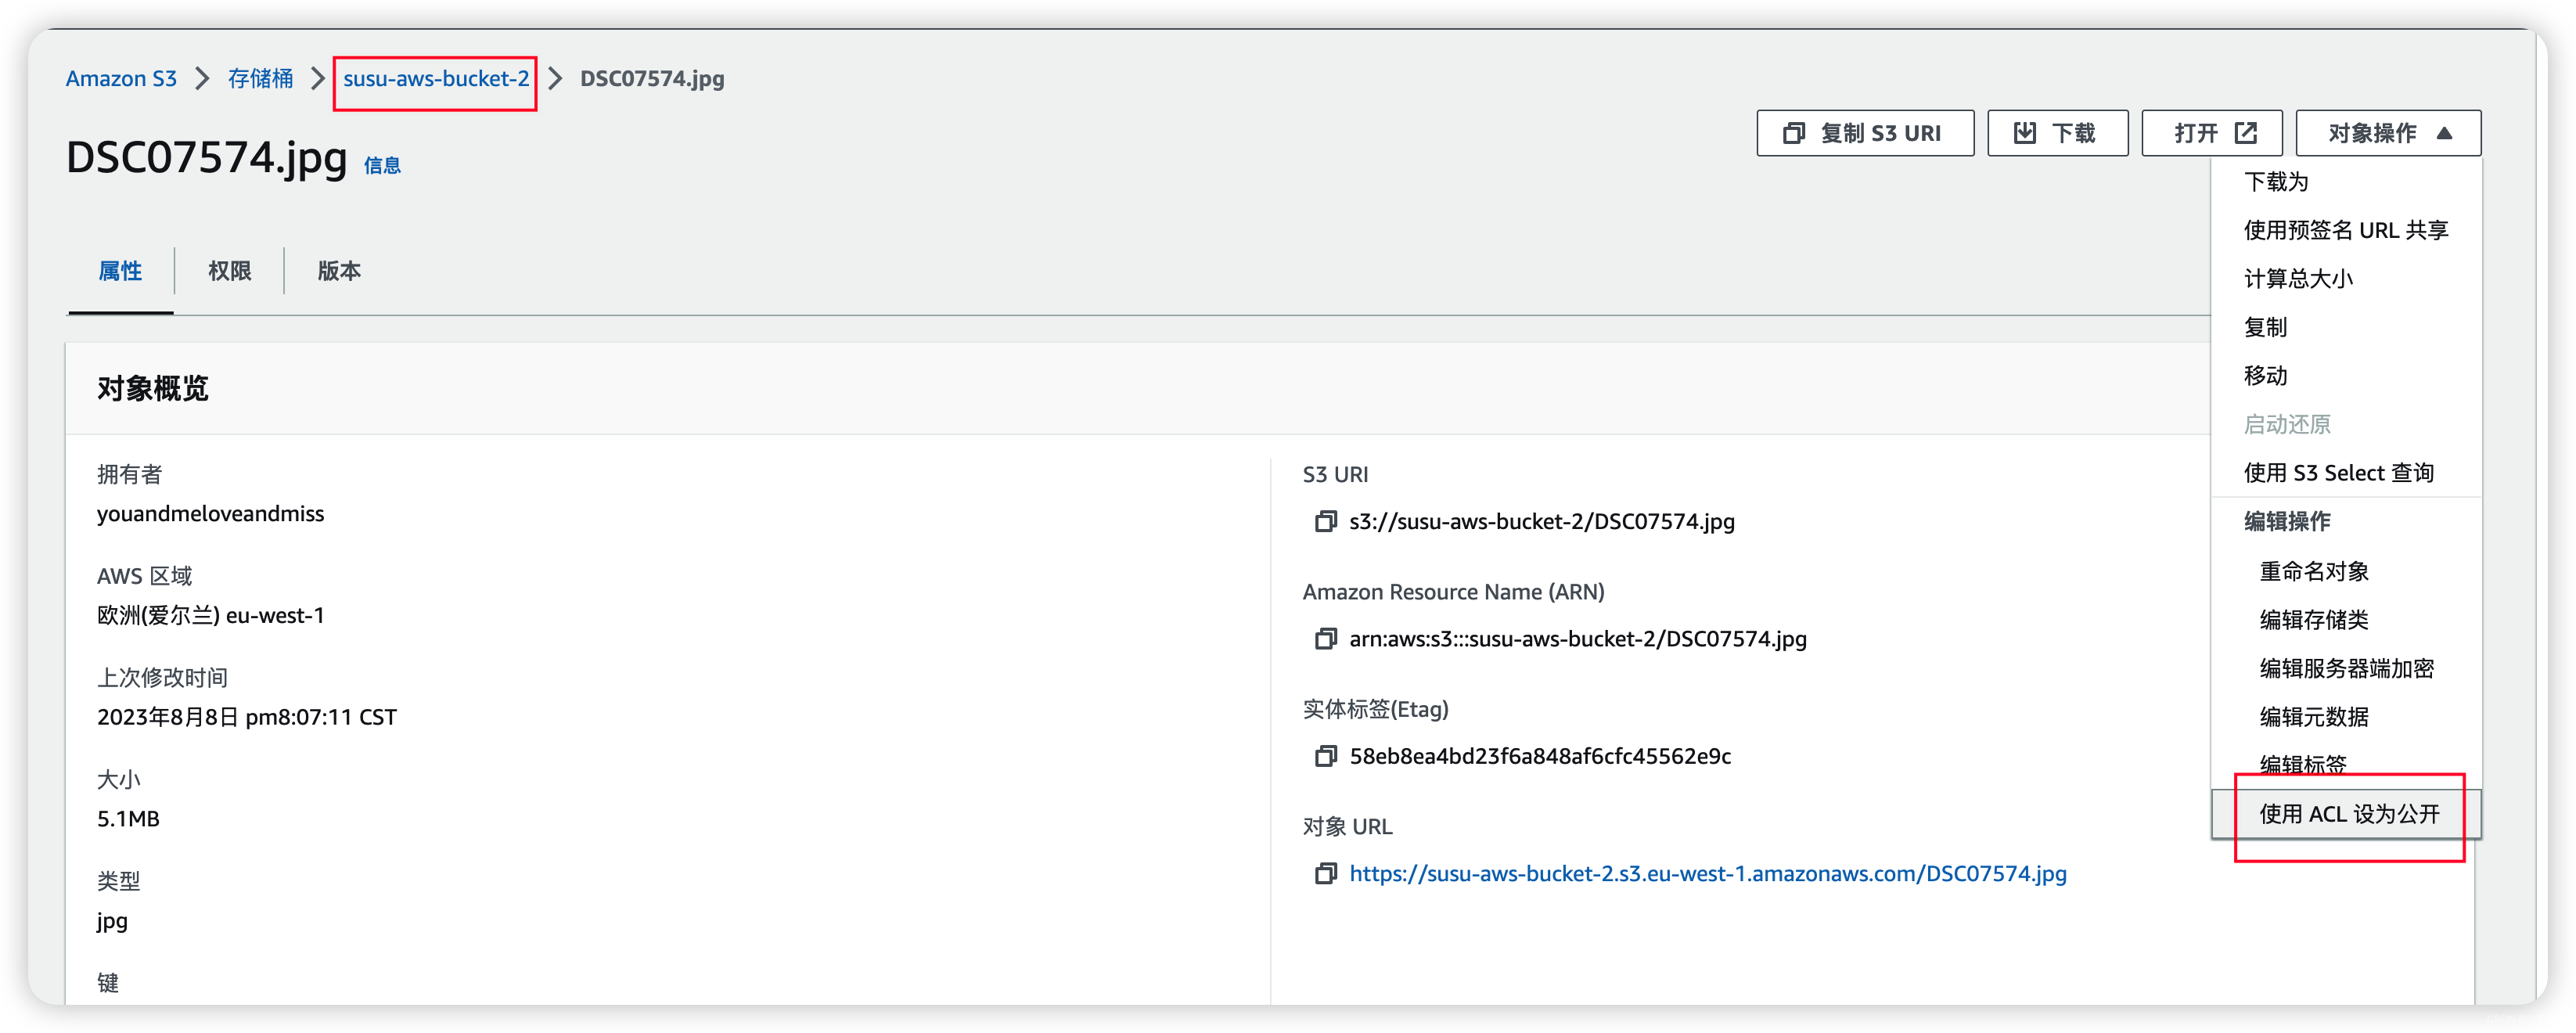This screenshot has height=1033, width=2576.
Task: Choose 重命名对象 menu item
Action: 2346,571
